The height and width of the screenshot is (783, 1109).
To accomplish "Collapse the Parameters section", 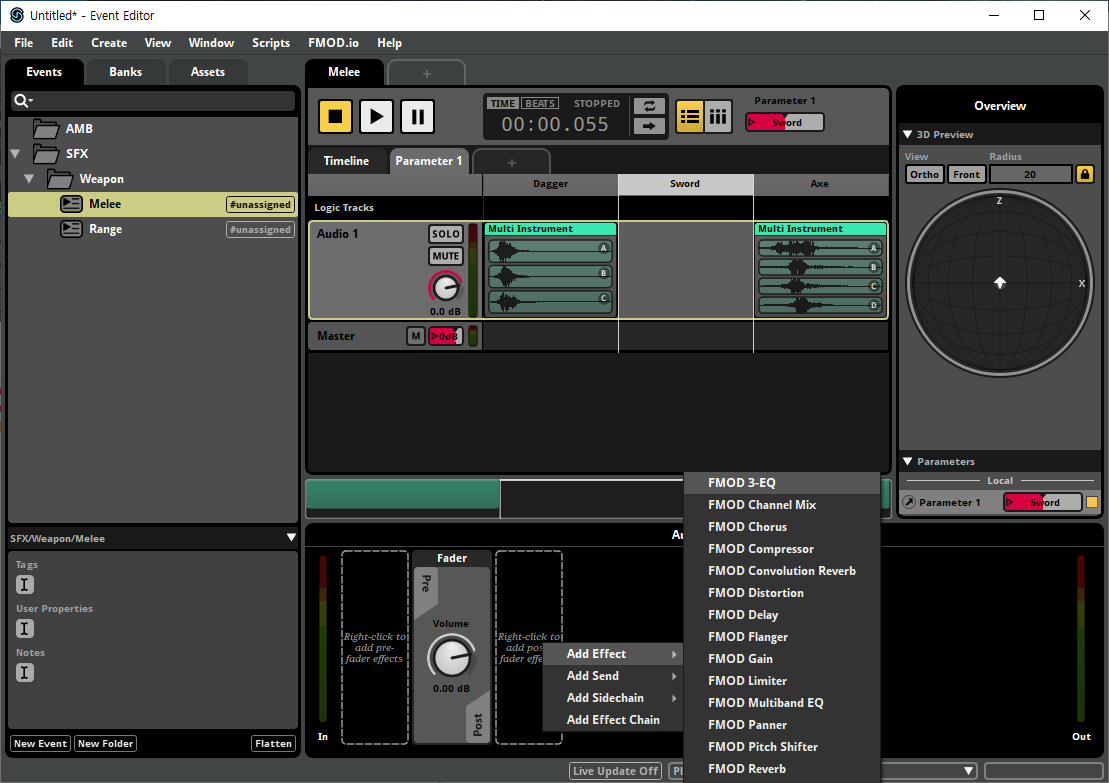I will point(907,461).
